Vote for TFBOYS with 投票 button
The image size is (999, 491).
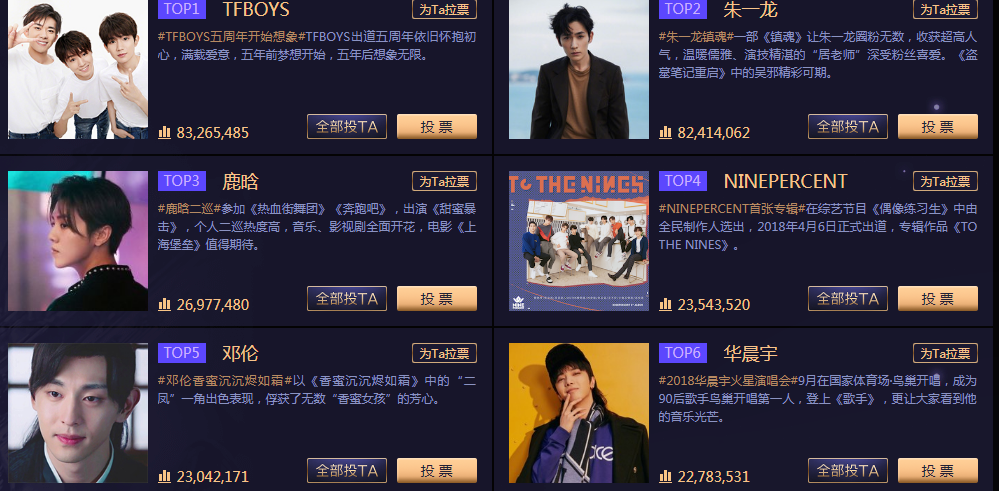(x=436, y=126)
